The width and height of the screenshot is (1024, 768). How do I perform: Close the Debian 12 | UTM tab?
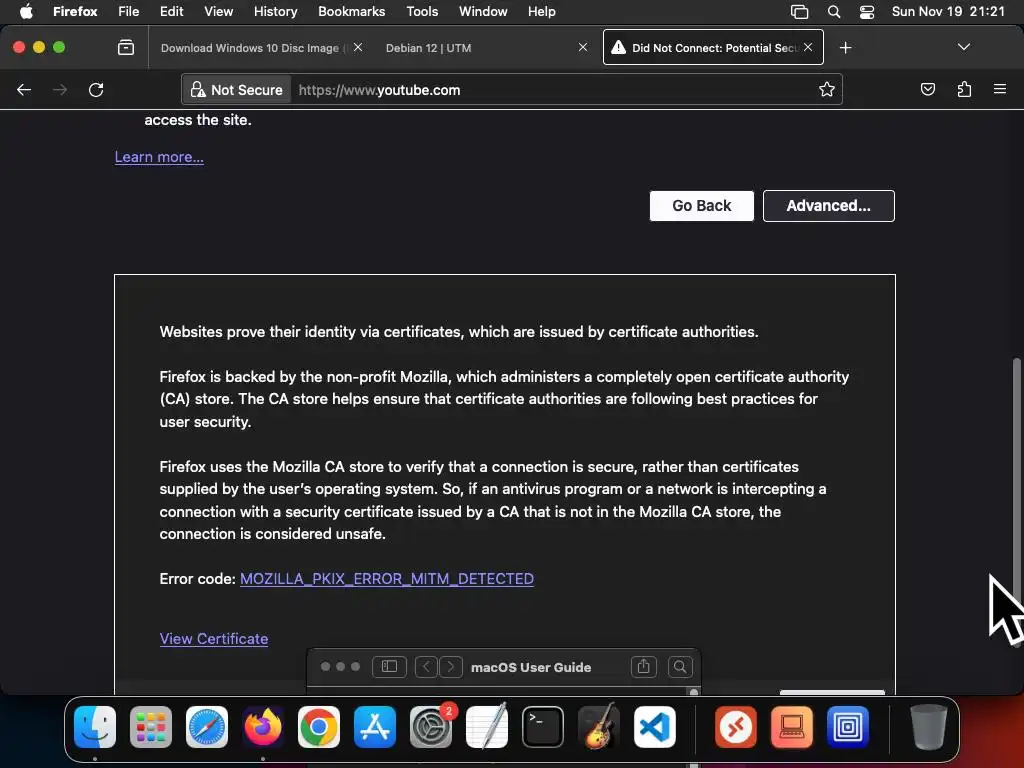[583, 47]
